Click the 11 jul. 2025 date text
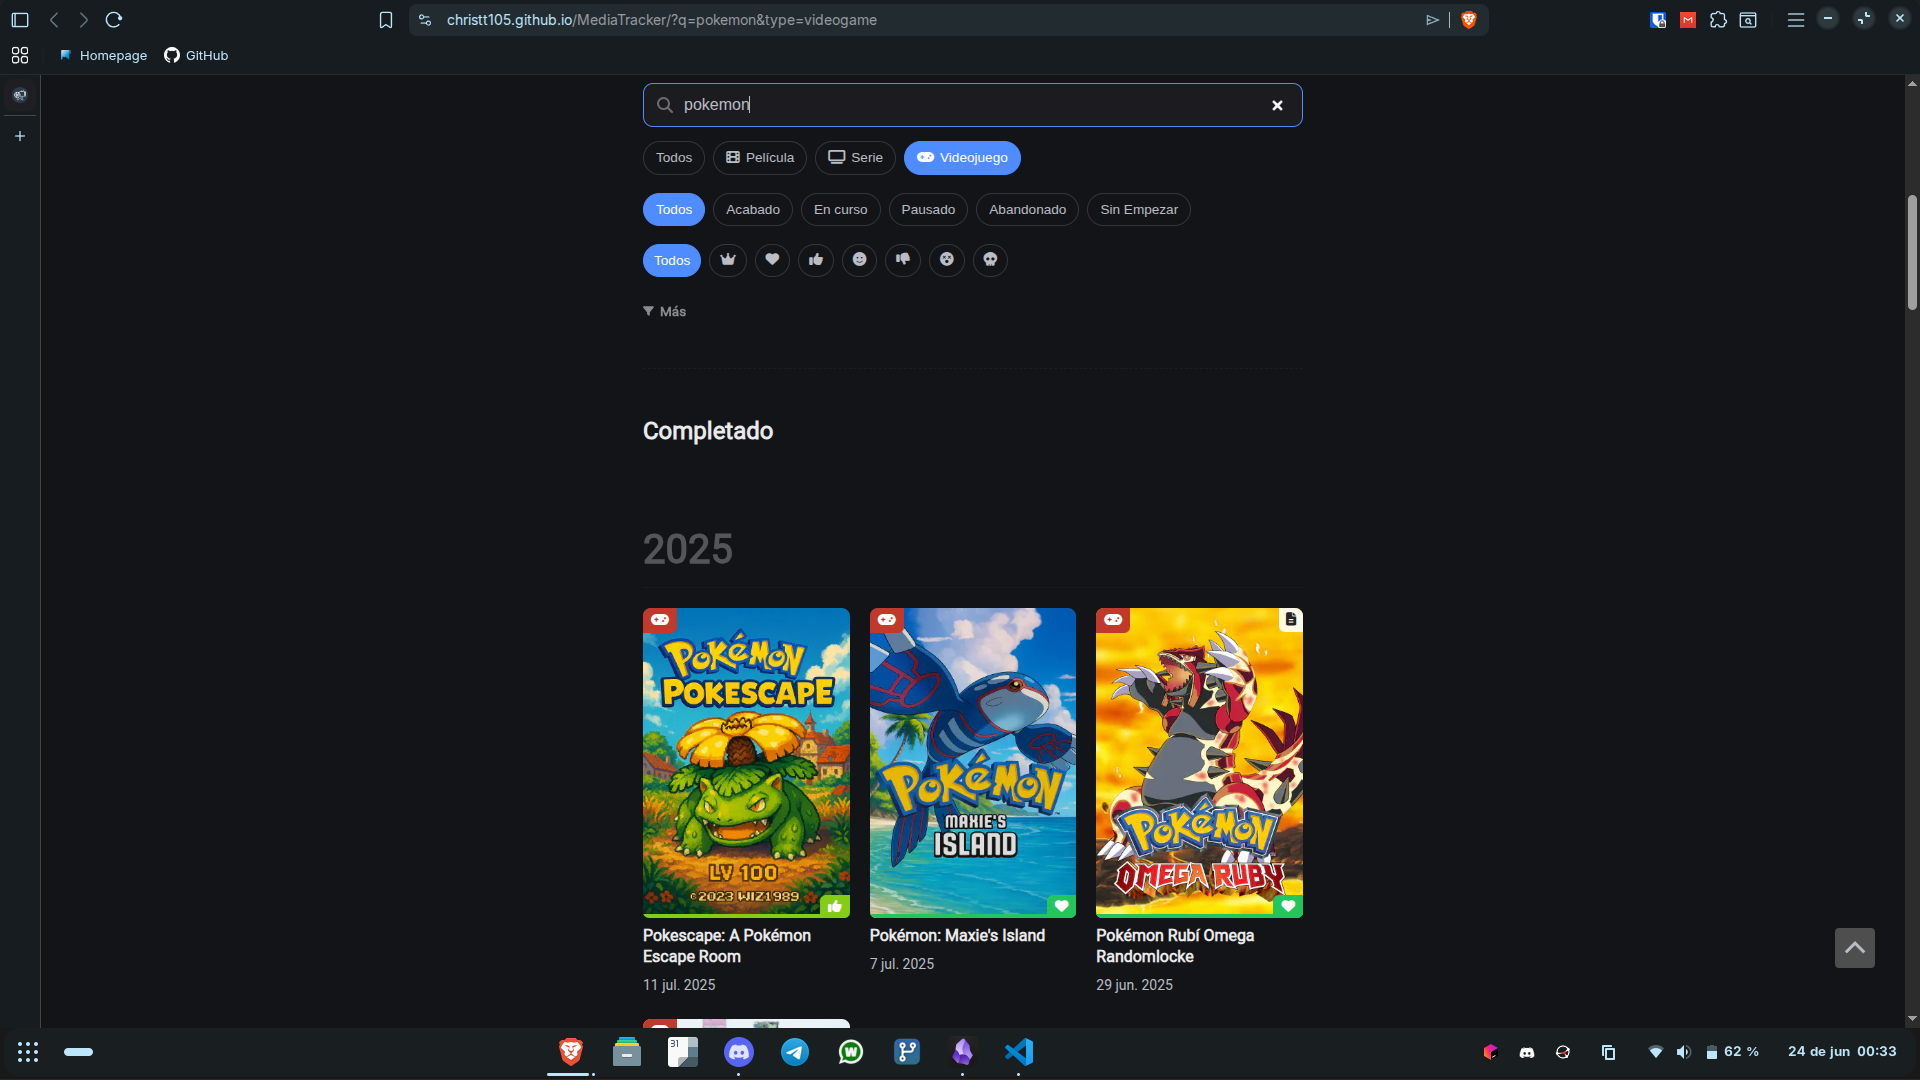This screenshot has width=1920, height=1080. point(679,985)
